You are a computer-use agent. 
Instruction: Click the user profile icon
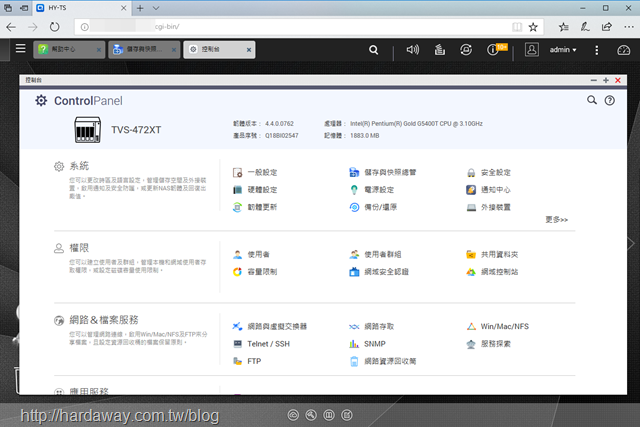531,50
